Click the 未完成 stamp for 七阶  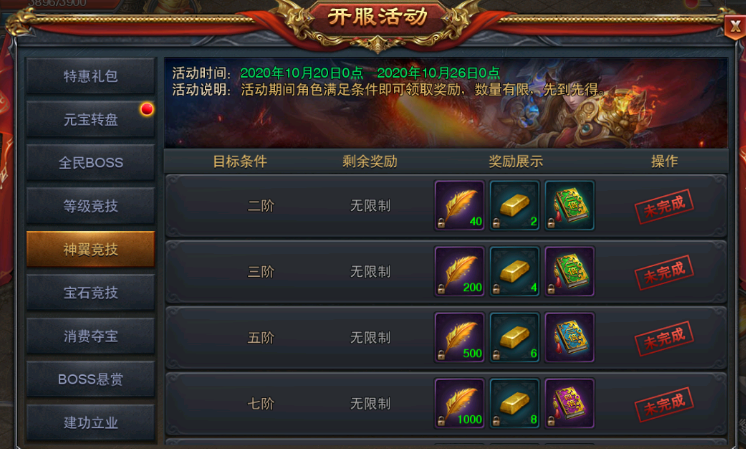point(664,404)
